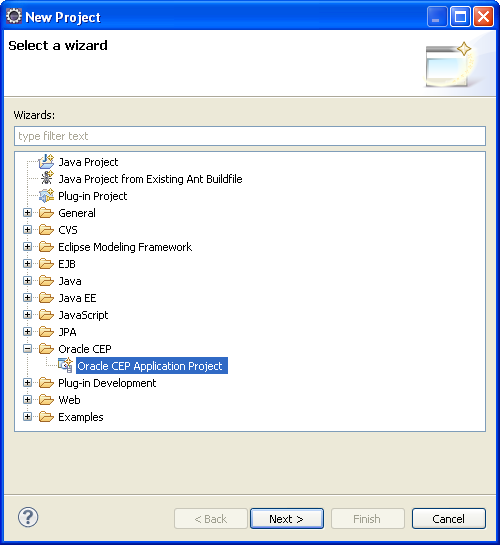Click the EJB folder icon

click(46, 264)
